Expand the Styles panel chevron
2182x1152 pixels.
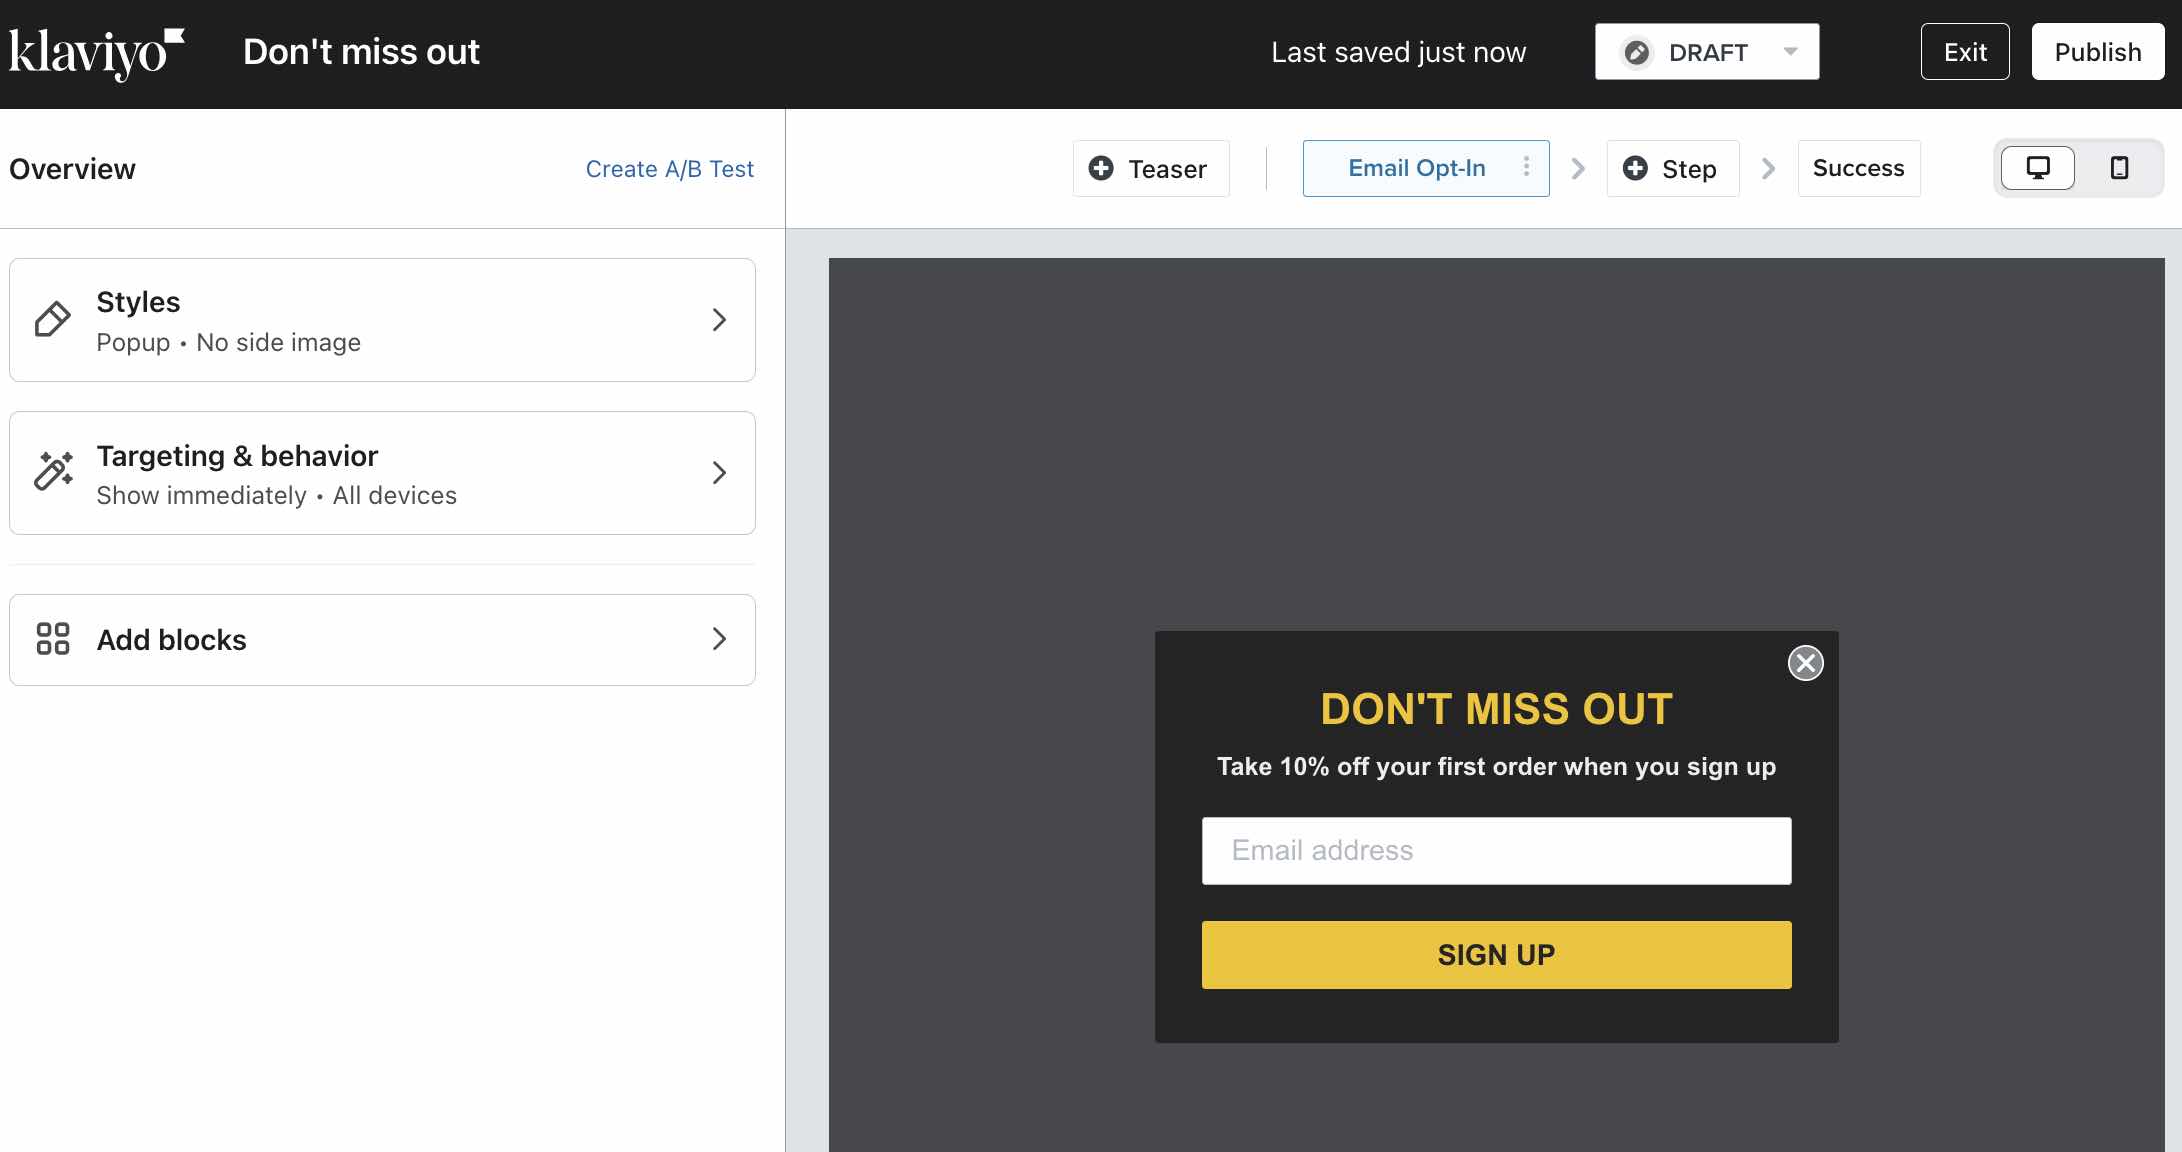click(719, 319)
